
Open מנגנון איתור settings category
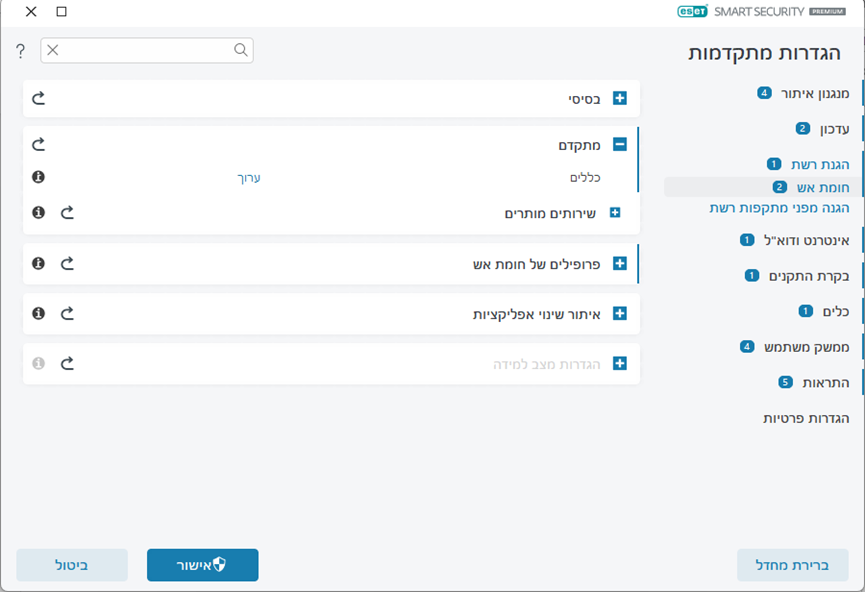[x=815, y=93]
